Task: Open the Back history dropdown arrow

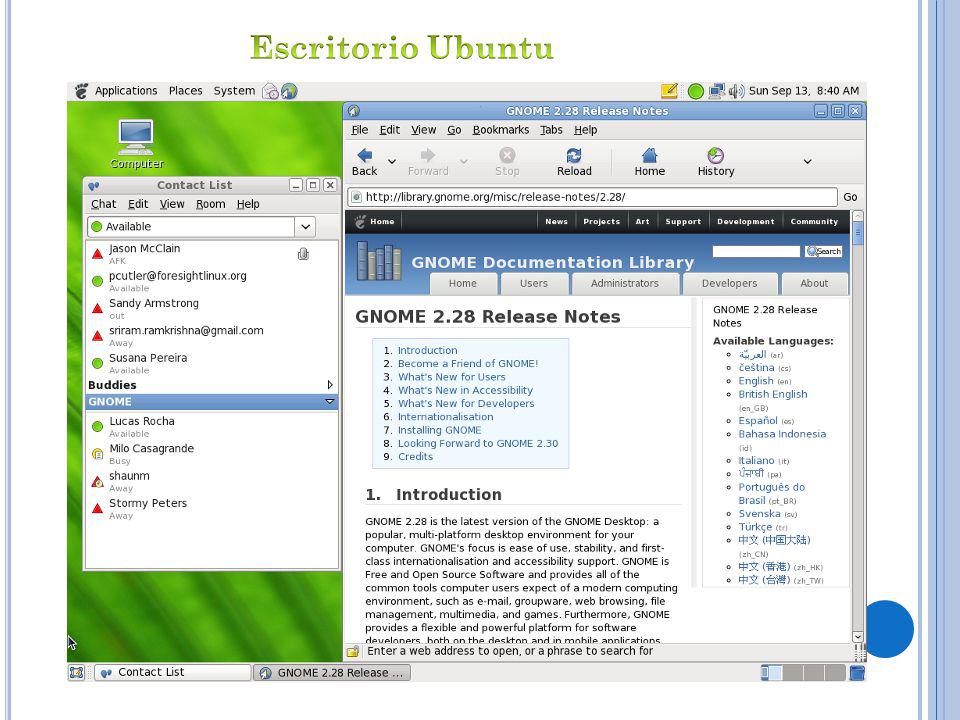Action: click(x=392, y=162)
